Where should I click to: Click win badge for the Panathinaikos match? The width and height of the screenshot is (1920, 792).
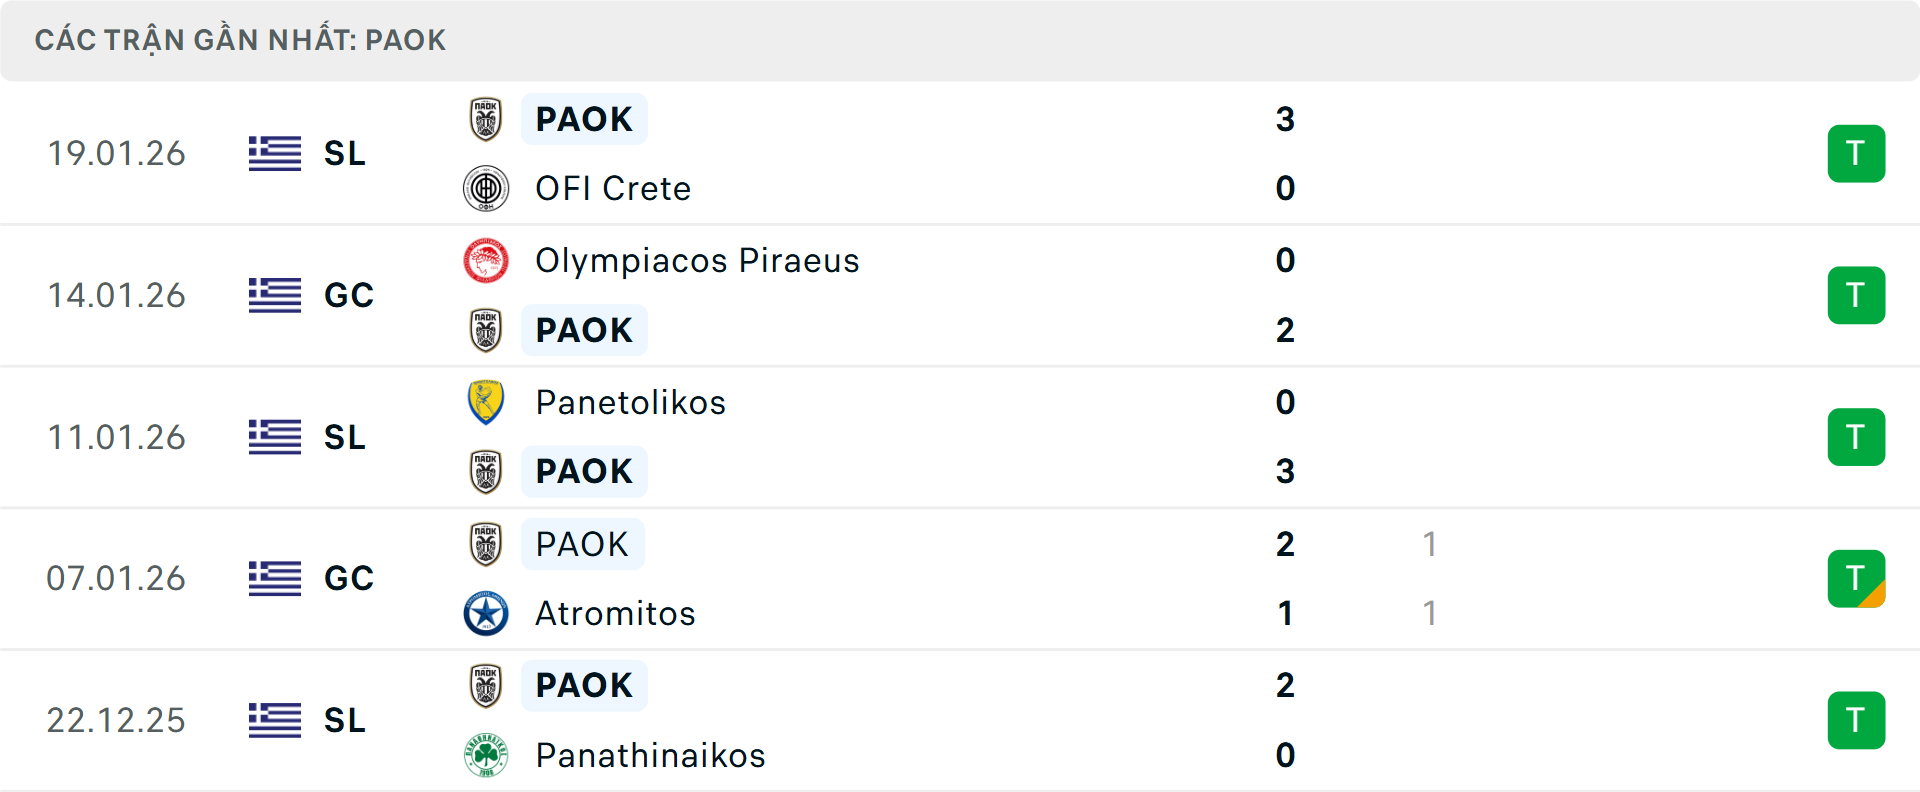[1856, 720]
